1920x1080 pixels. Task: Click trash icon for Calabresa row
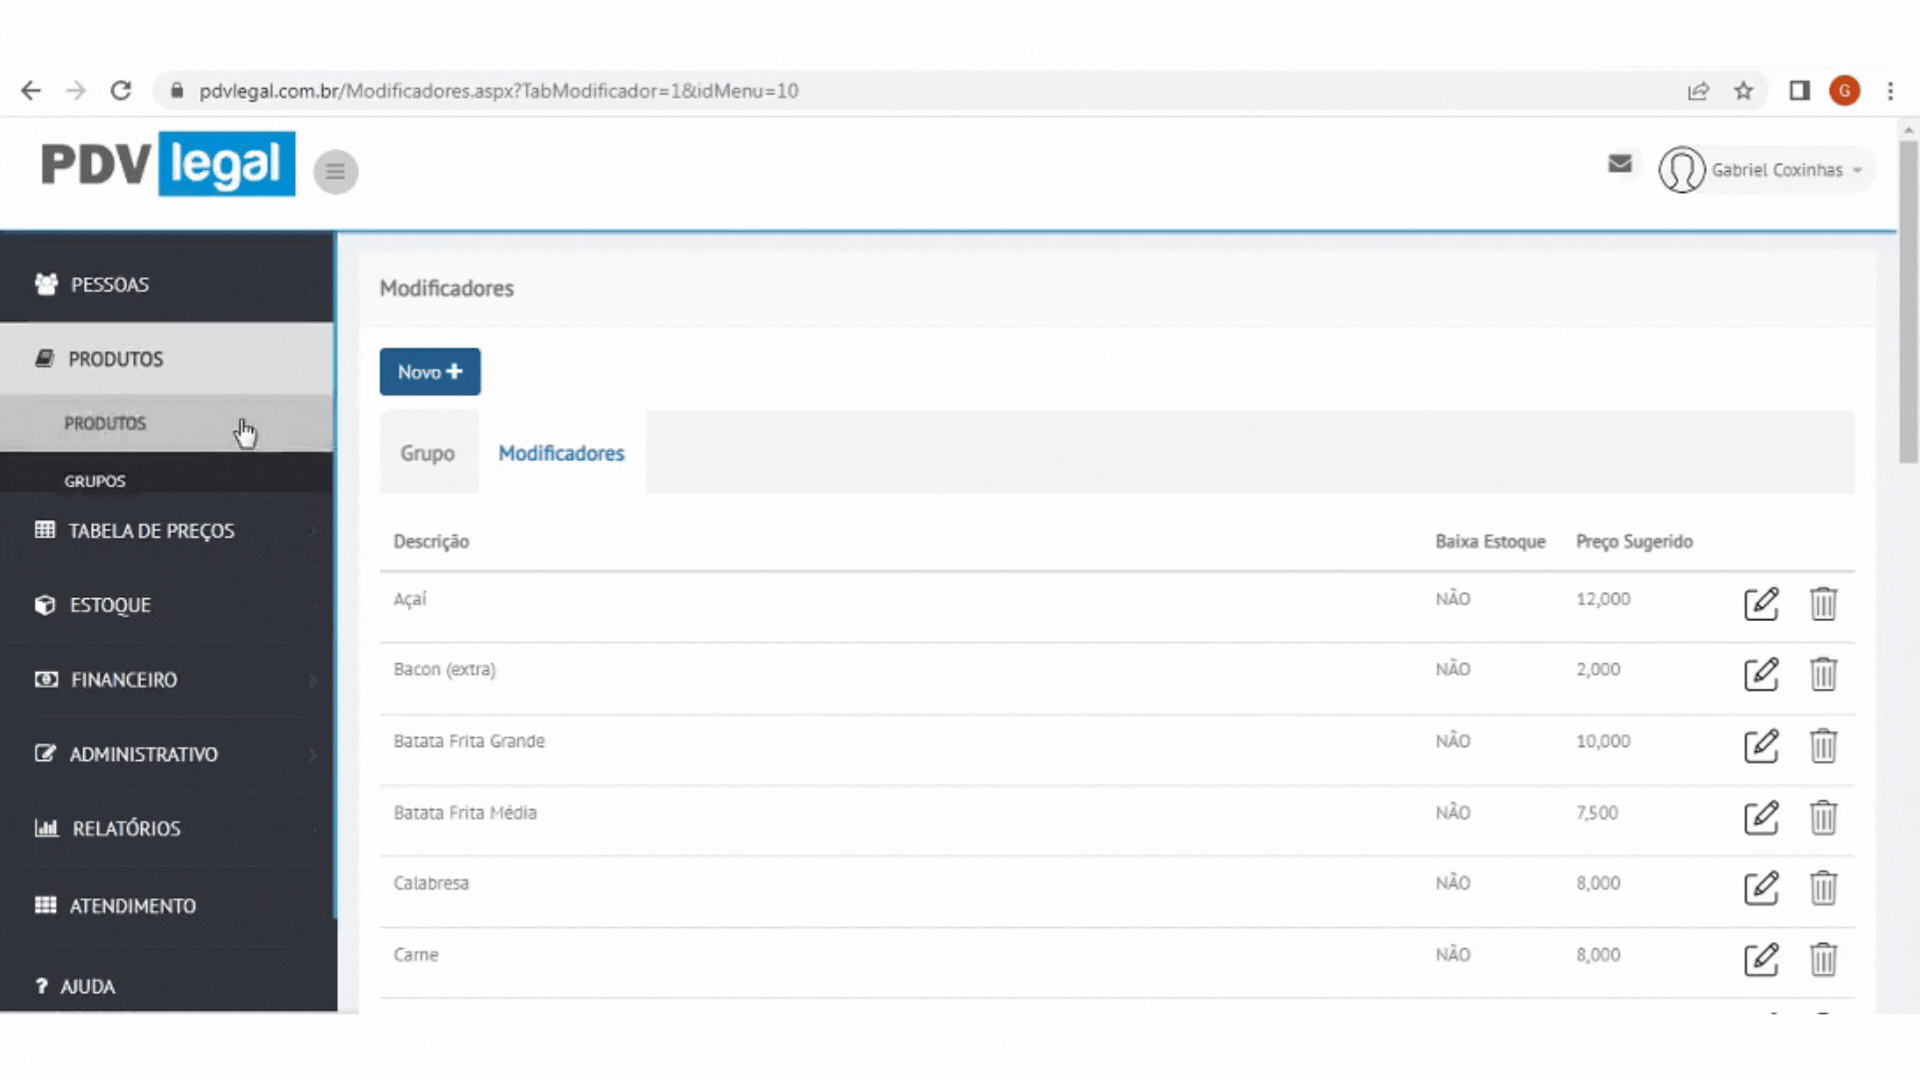pos(1823,888)
